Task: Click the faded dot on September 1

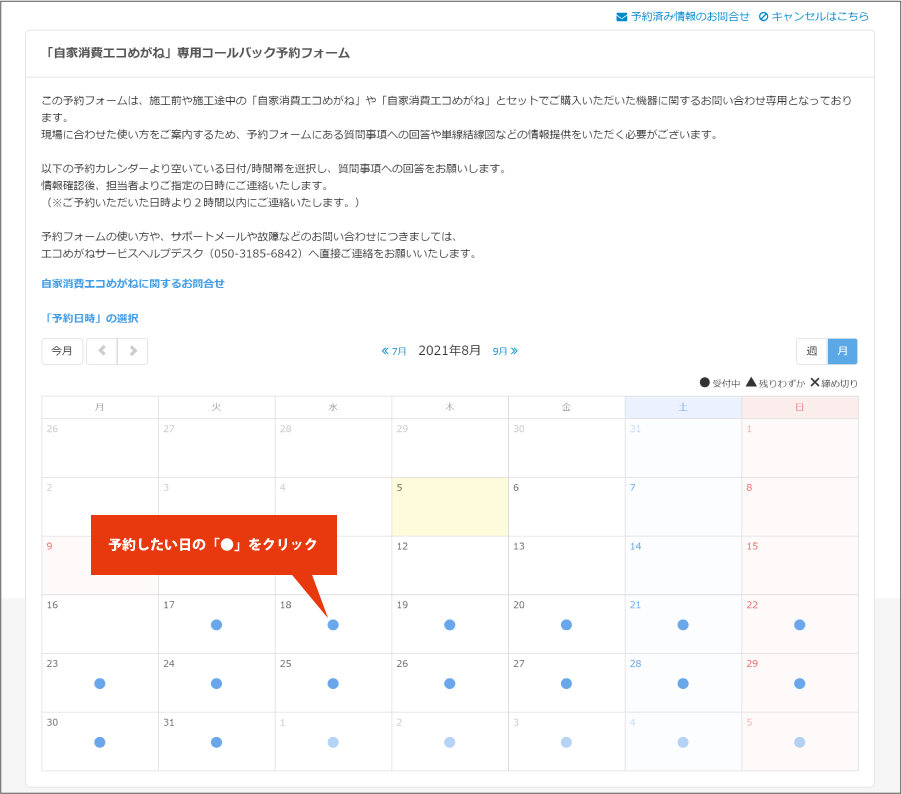Action: (x=333, y=742)
